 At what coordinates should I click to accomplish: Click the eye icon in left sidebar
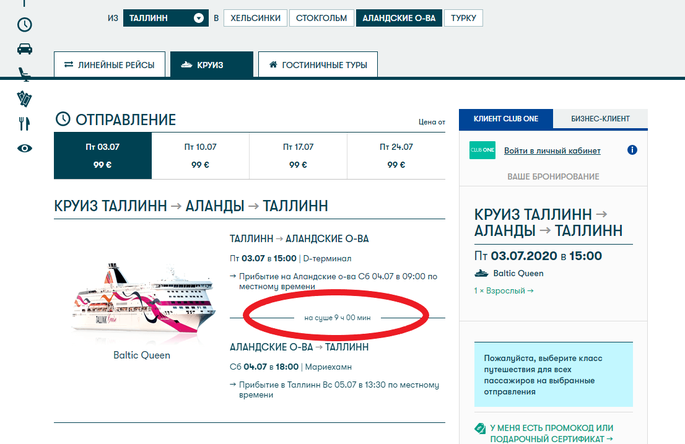point(24,148)
